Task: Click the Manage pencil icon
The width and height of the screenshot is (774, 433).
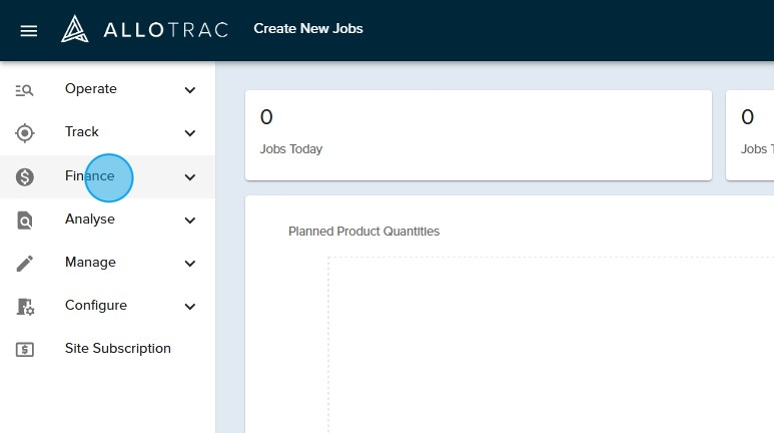Action: [x=25, y=263]
